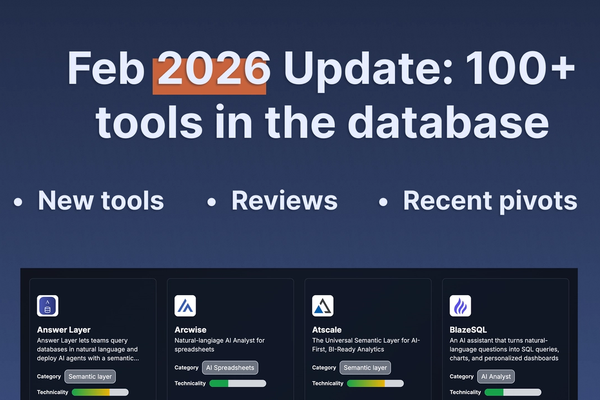Image resolution: width=600 pixels, height=400 pixels.
Task: Select Atscale's Semantic layer category tag
Action: click(x=365, y=367)
